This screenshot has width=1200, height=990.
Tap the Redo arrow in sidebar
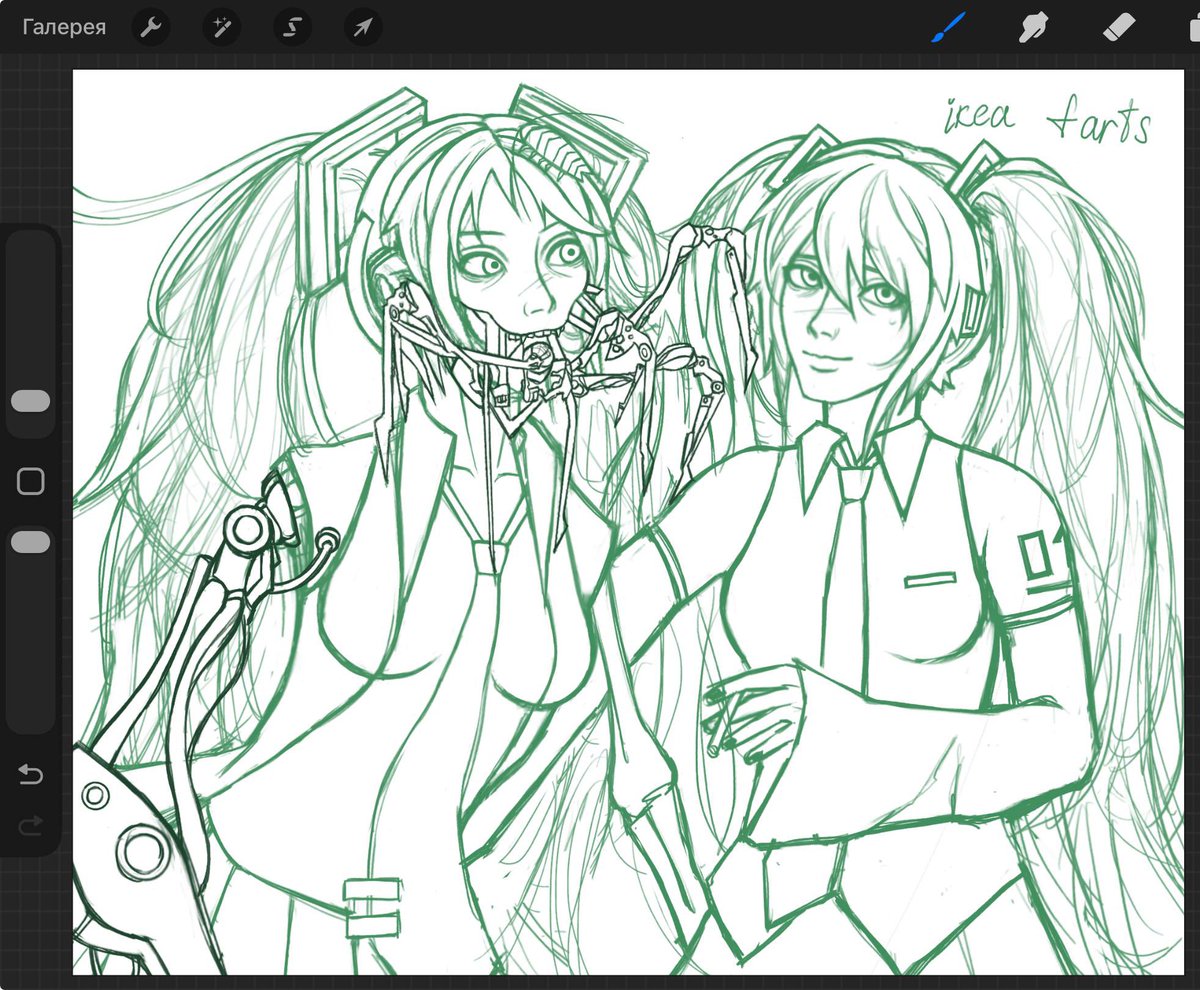(x=31, y=824)
